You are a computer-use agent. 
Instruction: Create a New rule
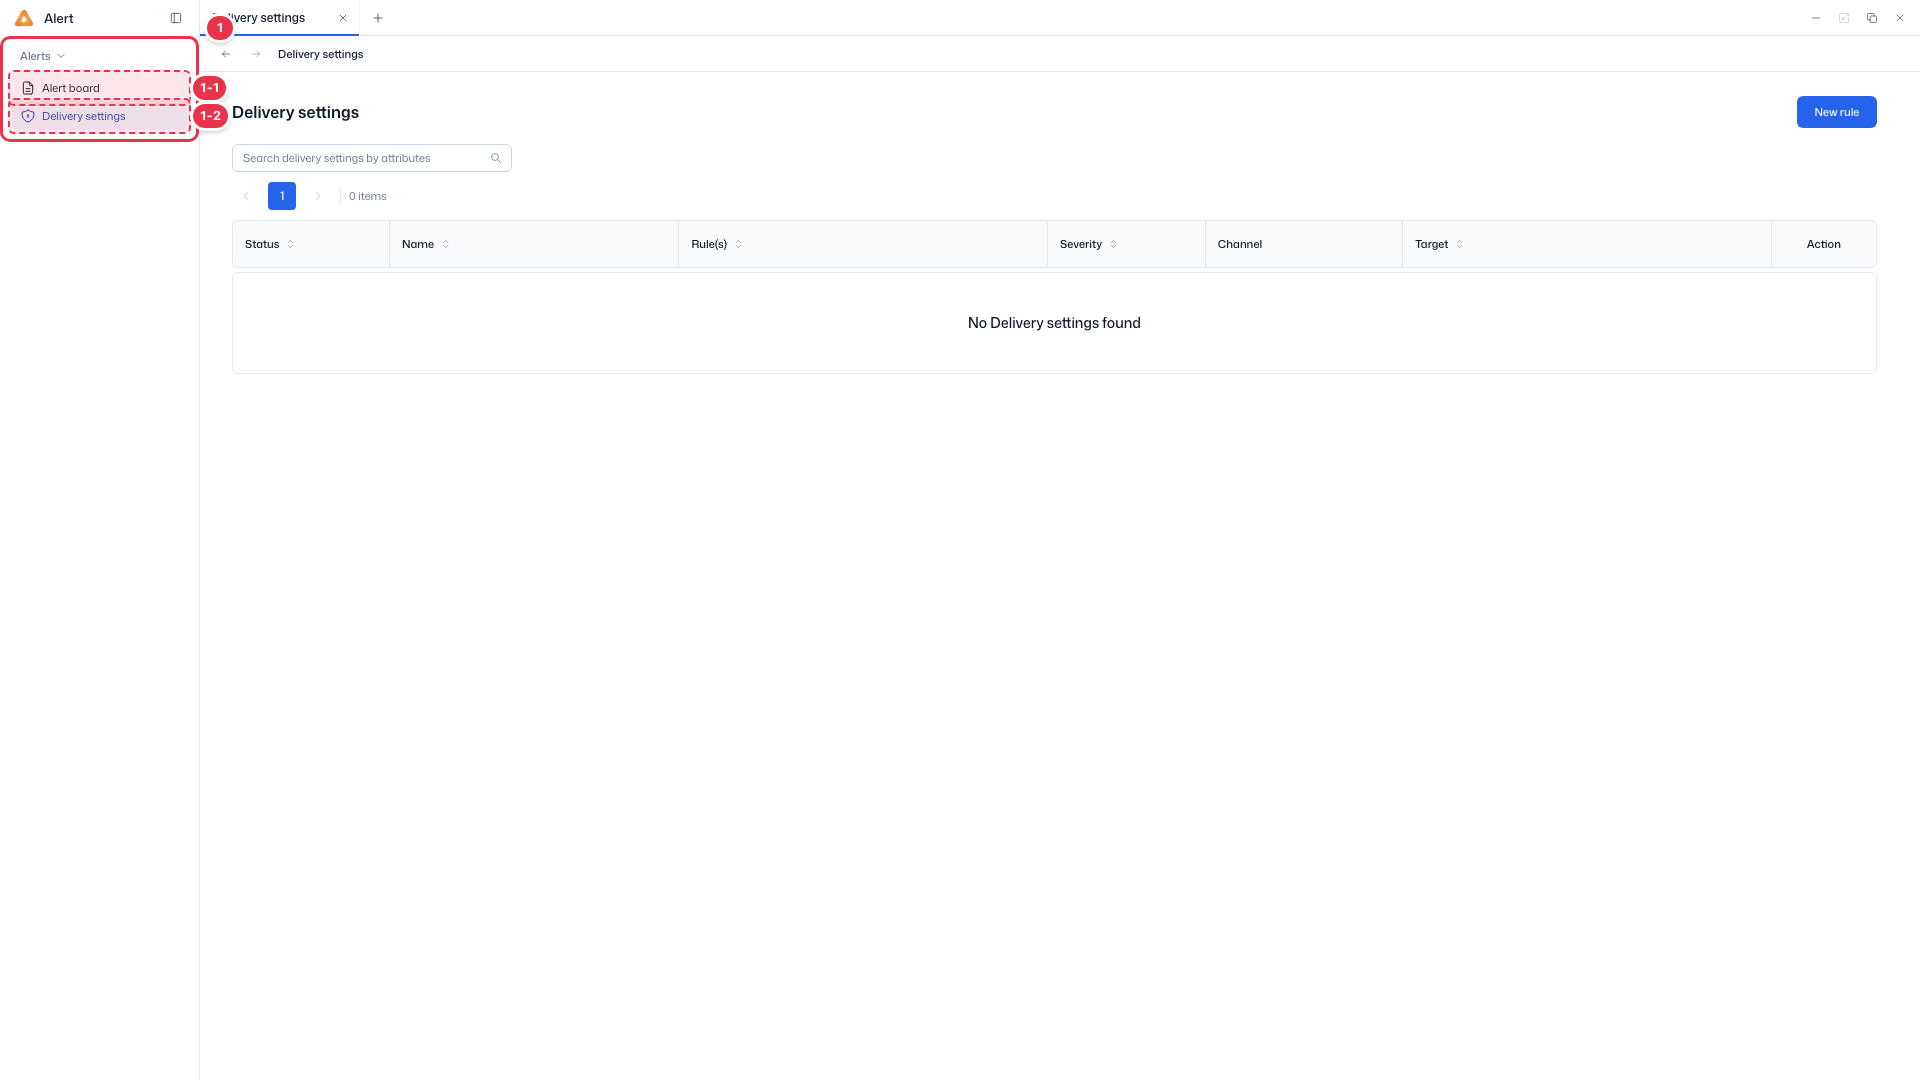[x=1836, y=112]
